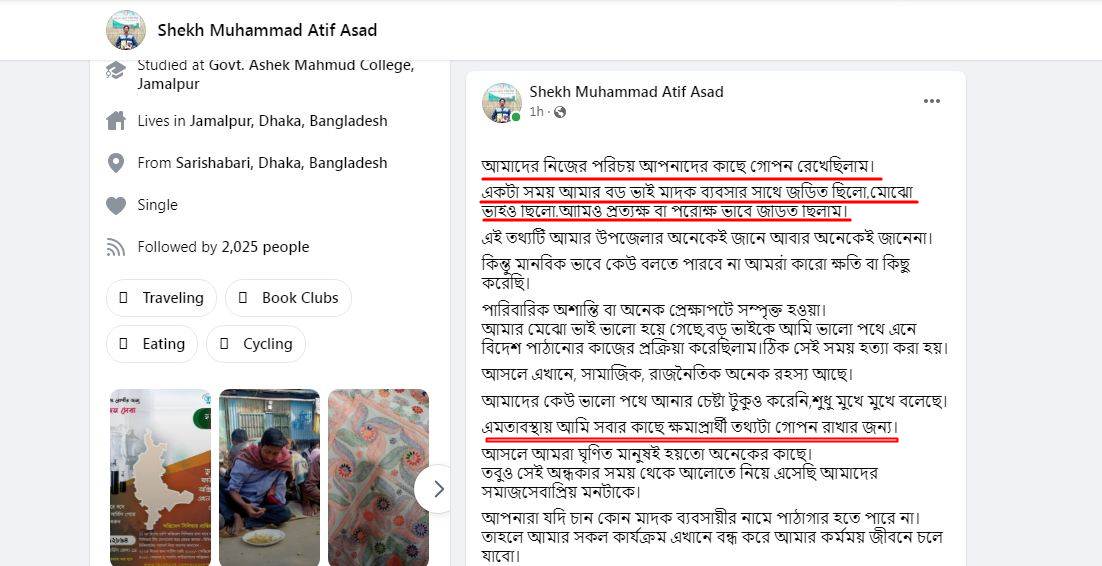Open the header profile picture
This screenshot has height=566, width=1102.
click(x=126, y=30)
